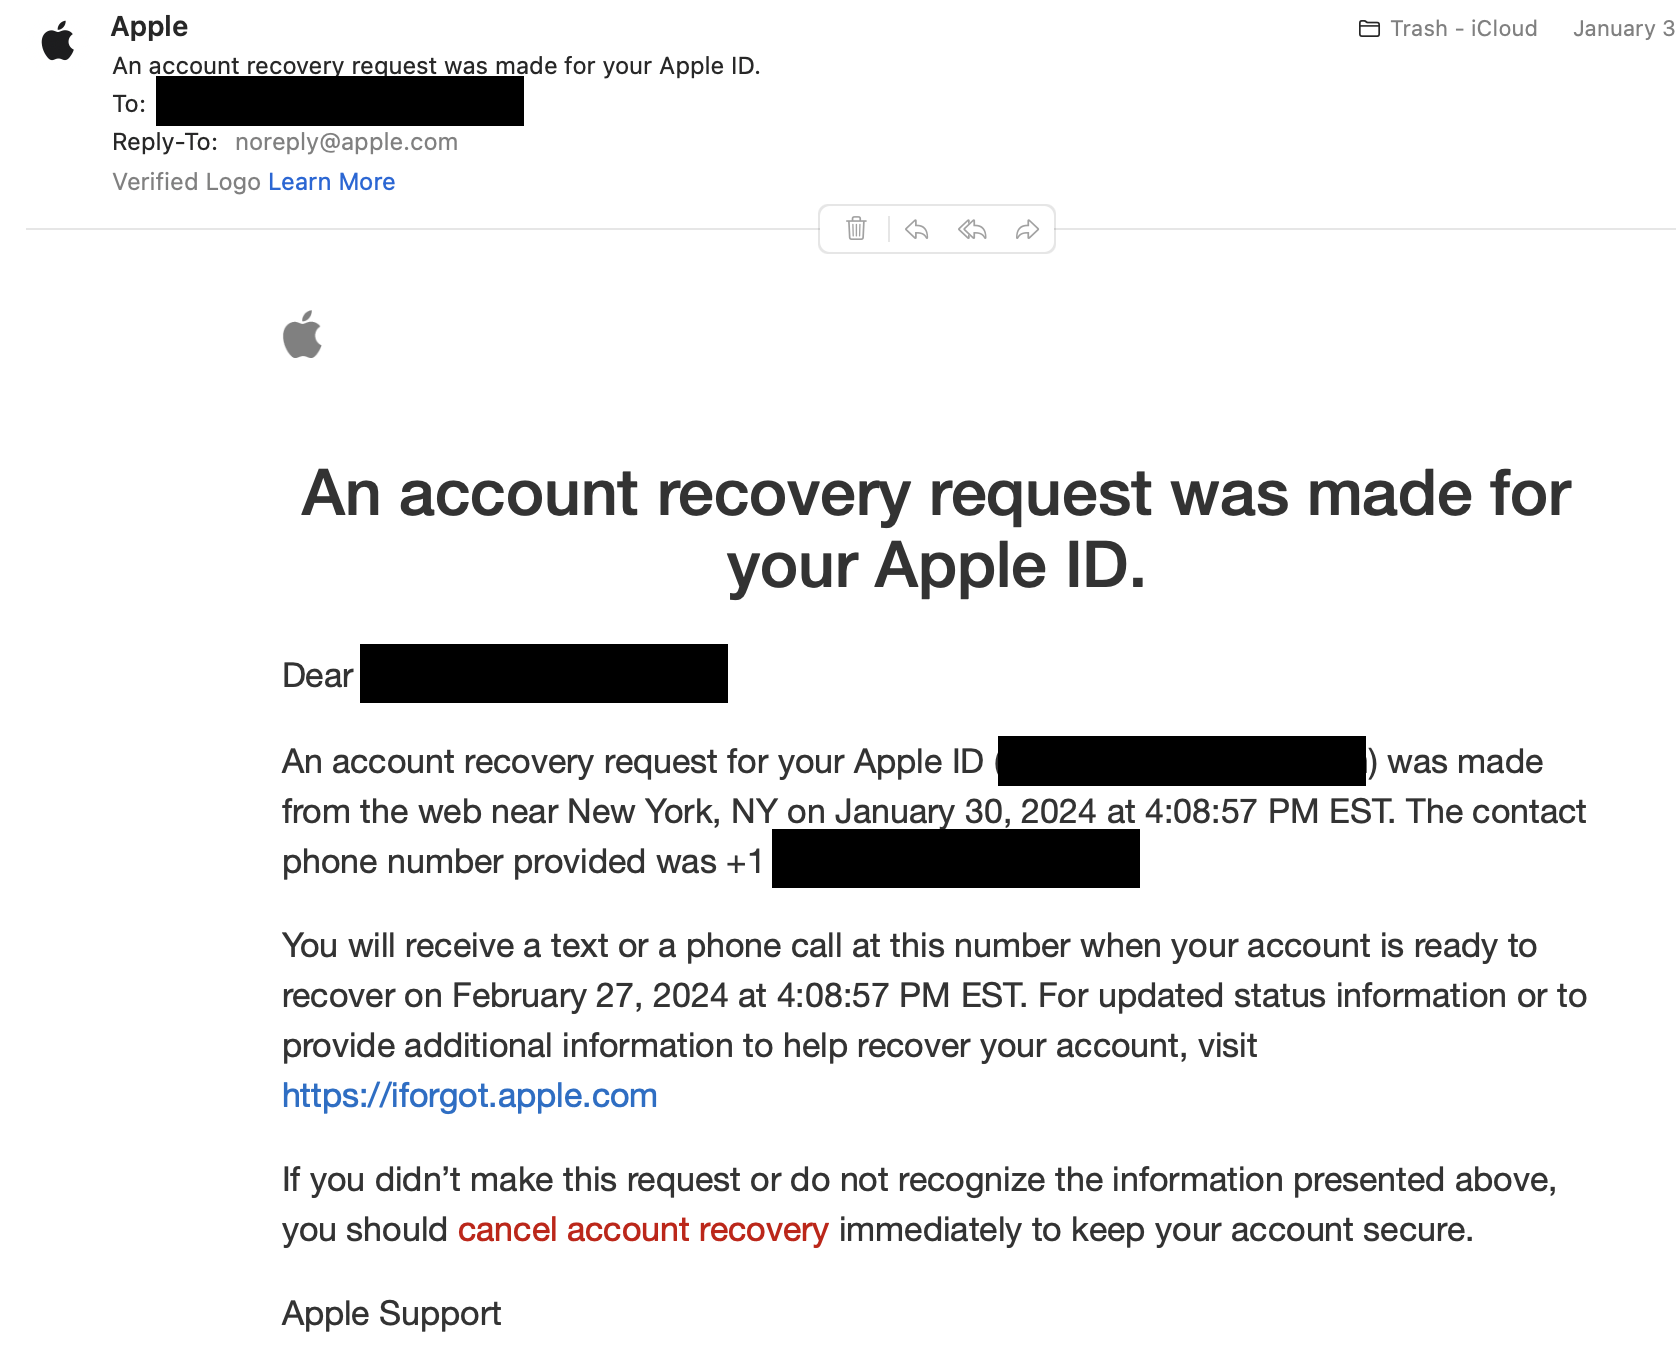Click the Verified Logo text
The width and height of the screenshot is (1676, 1370).
[186, 182]
